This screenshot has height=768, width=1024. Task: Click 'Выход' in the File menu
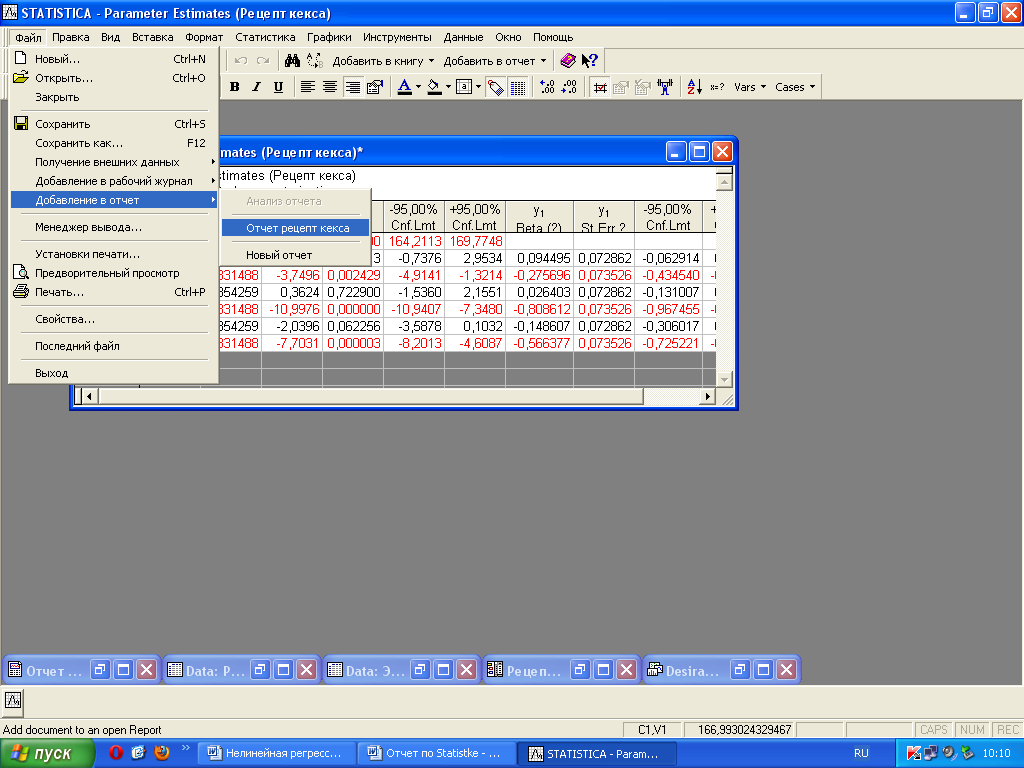(114, 373)
